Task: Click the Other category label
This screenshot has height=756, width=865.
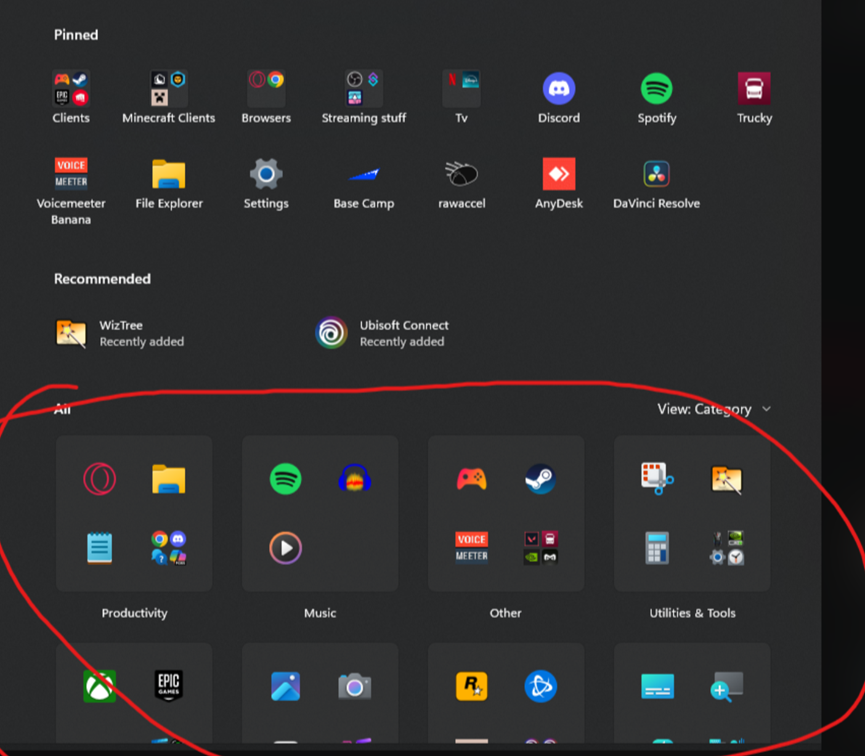Action: click(x=505, y=613)
